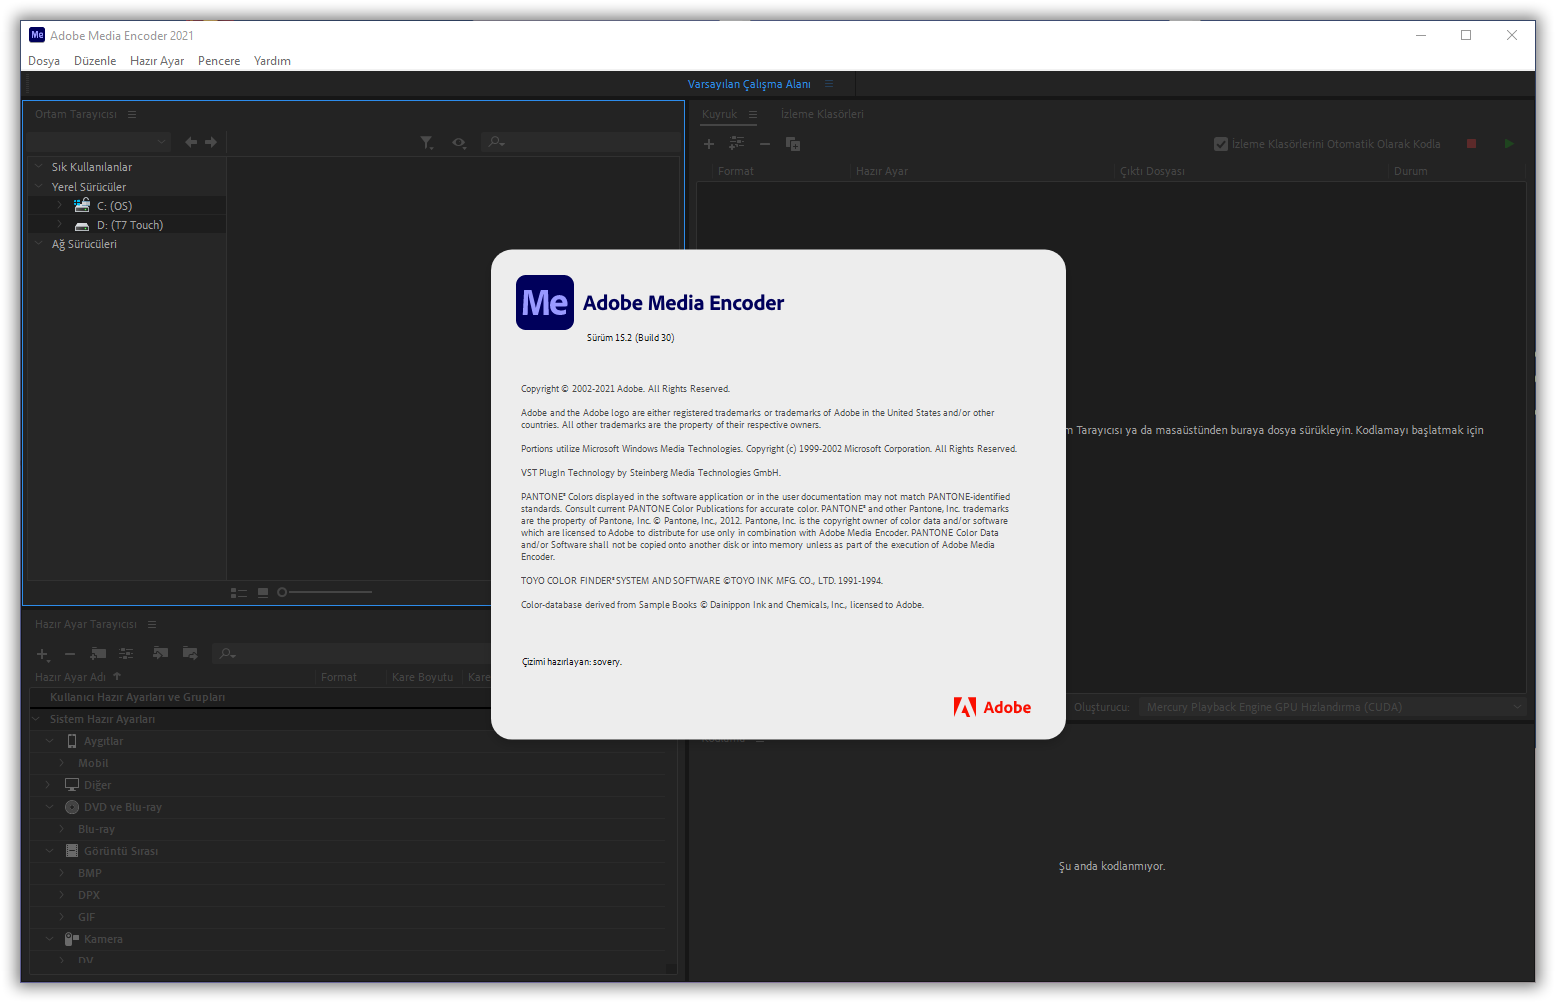This screenshot has height=1003, width=1556.
Task: Create a new preset group folder
Action: coord(98,653)
